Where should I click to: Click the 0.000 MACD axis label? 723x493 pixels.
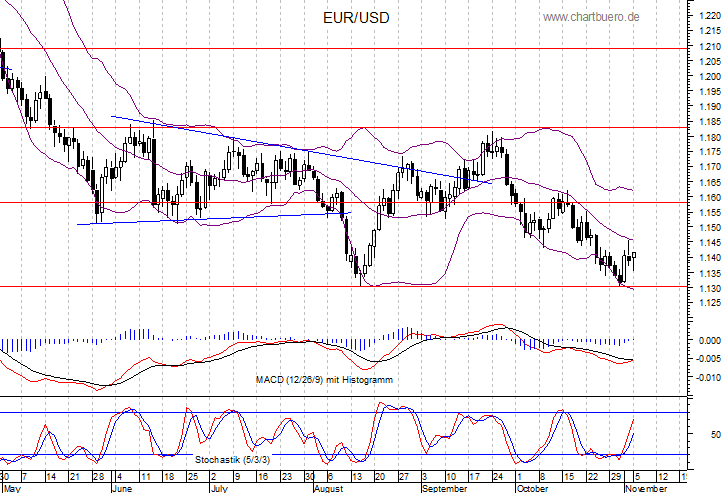coord(707,341)
